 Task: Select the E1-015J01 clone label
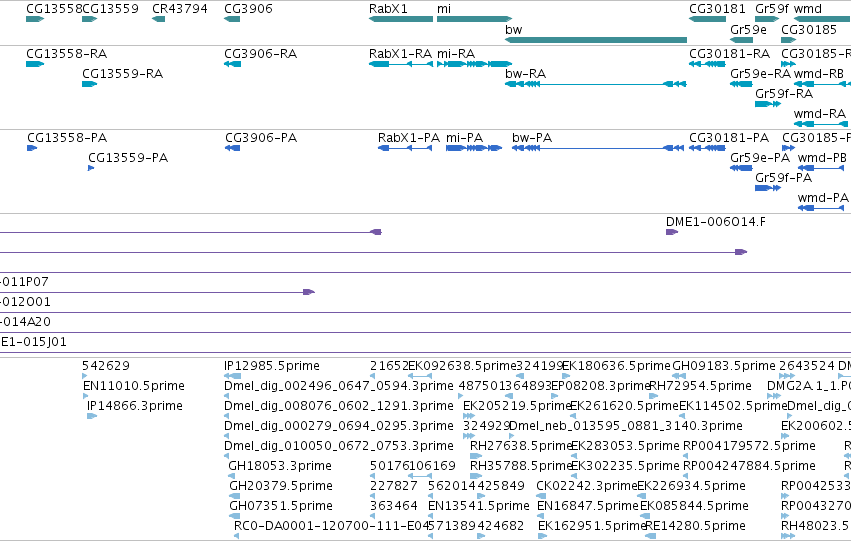tap(34, 342)
